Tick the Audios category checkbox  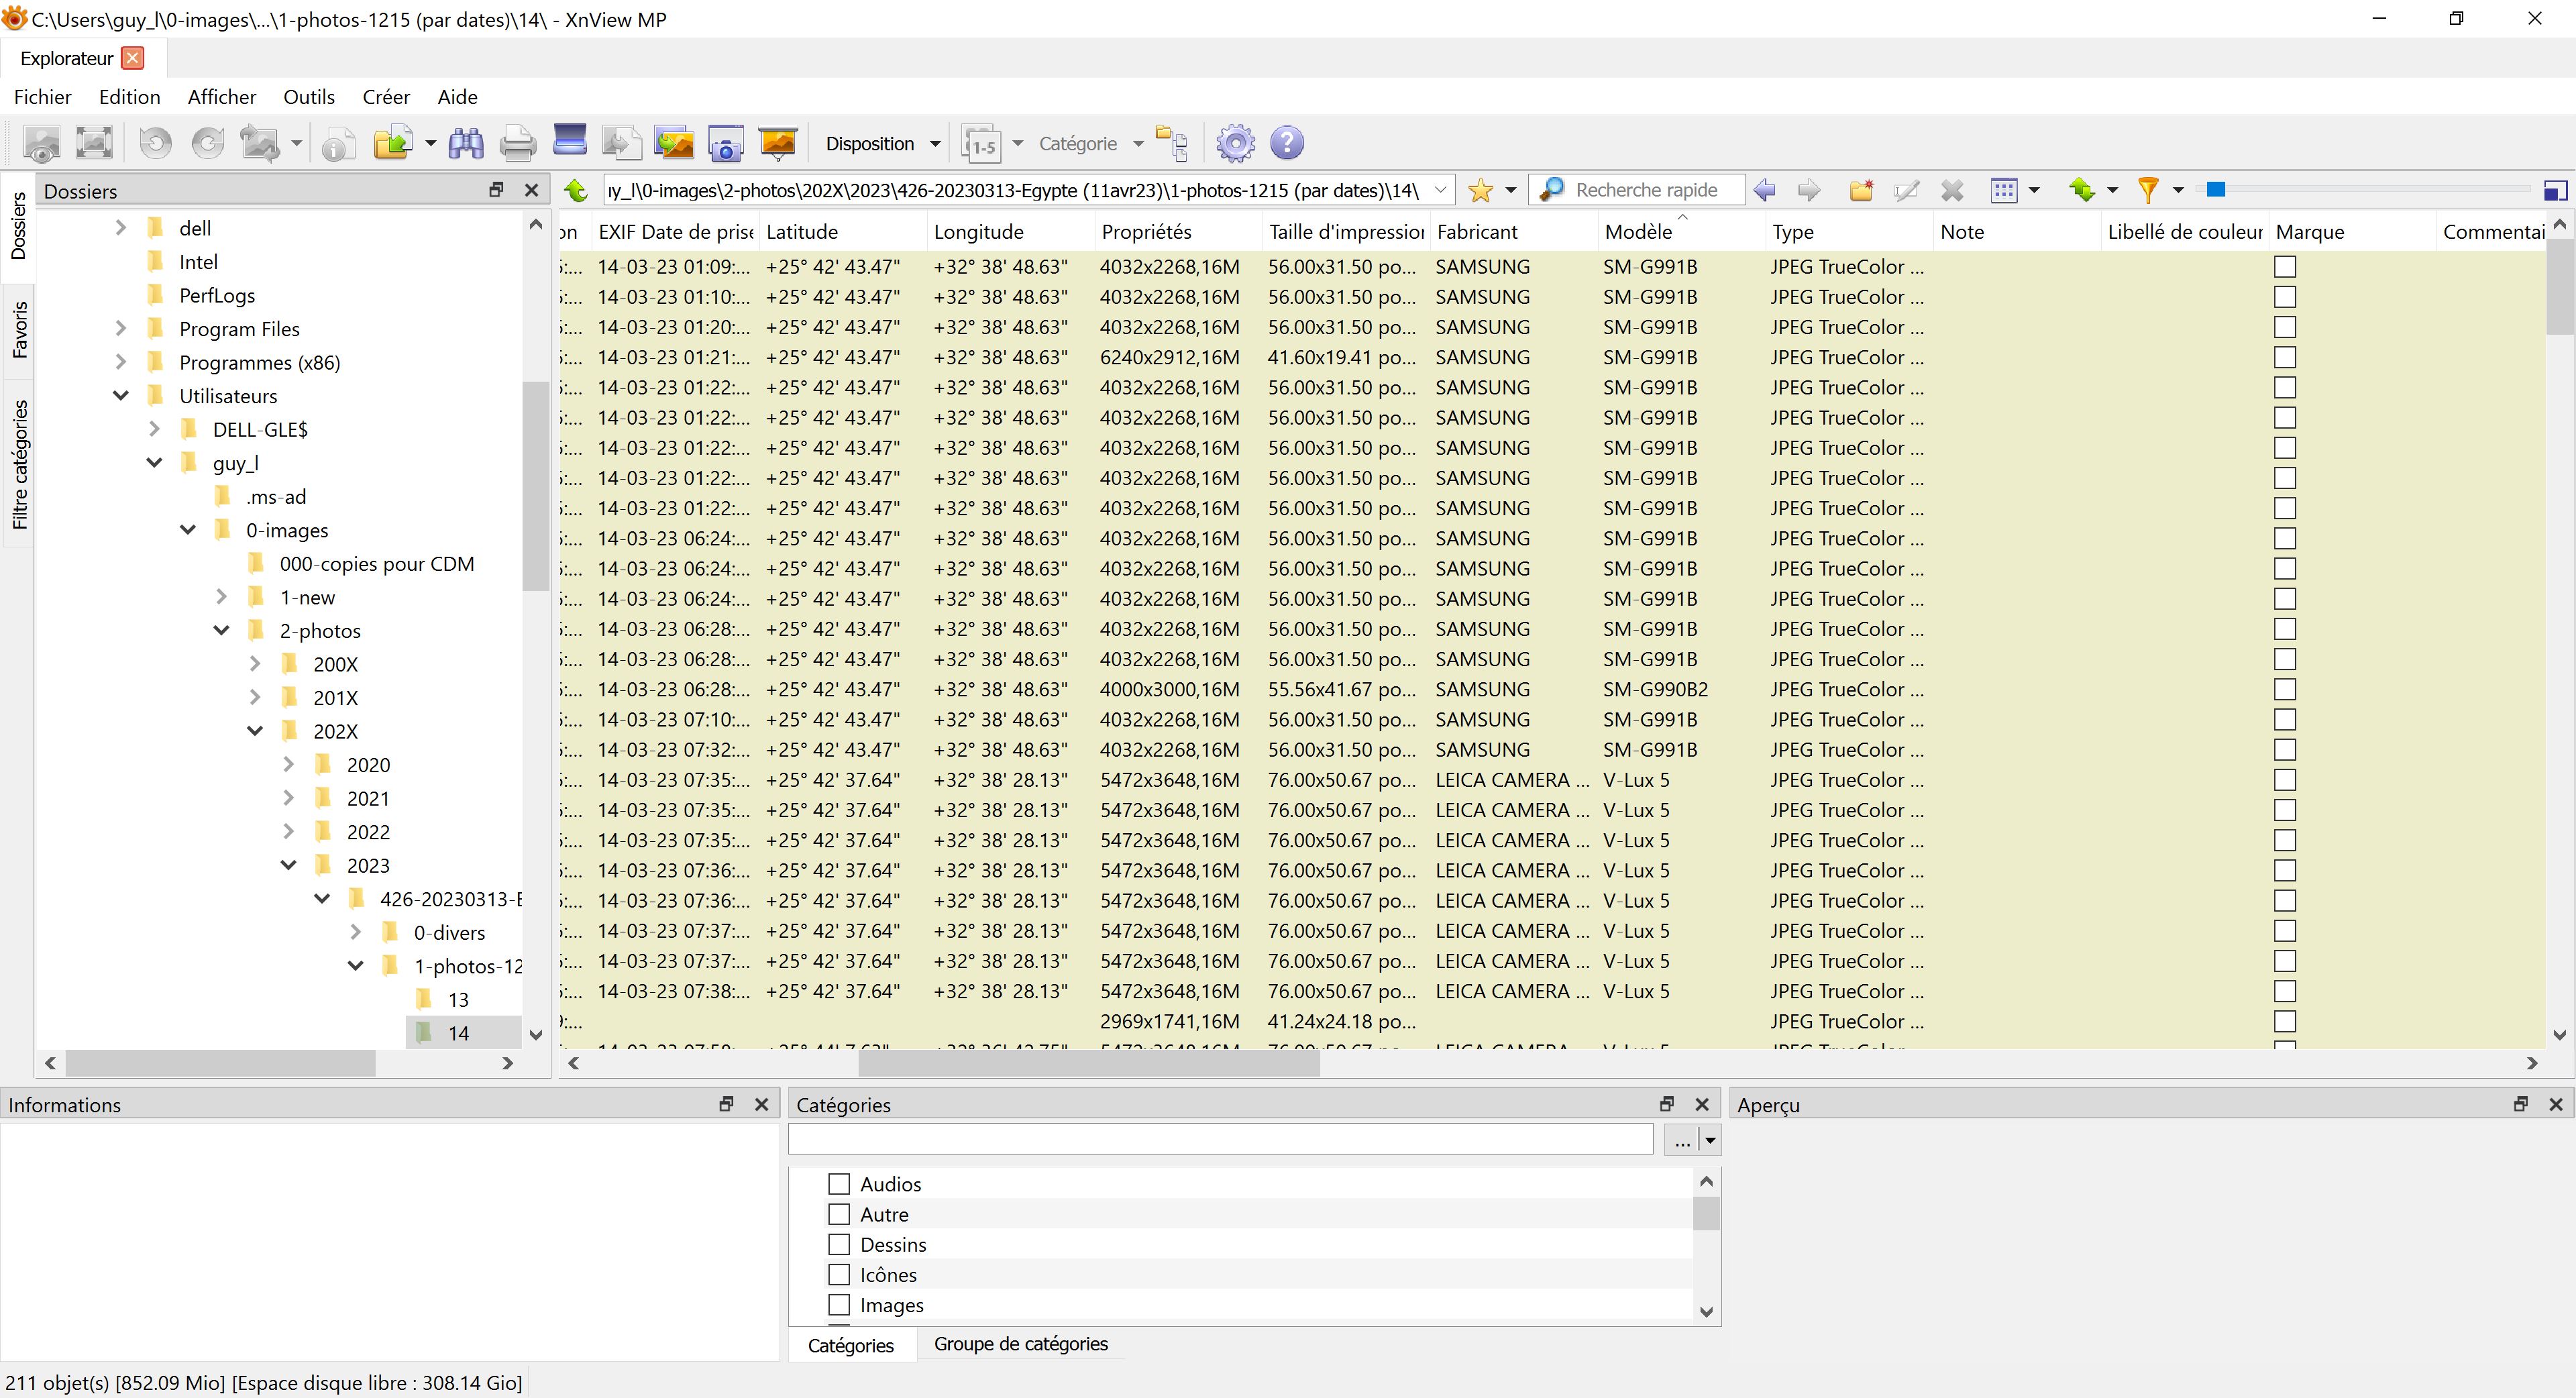click(x=839, y=1184)
